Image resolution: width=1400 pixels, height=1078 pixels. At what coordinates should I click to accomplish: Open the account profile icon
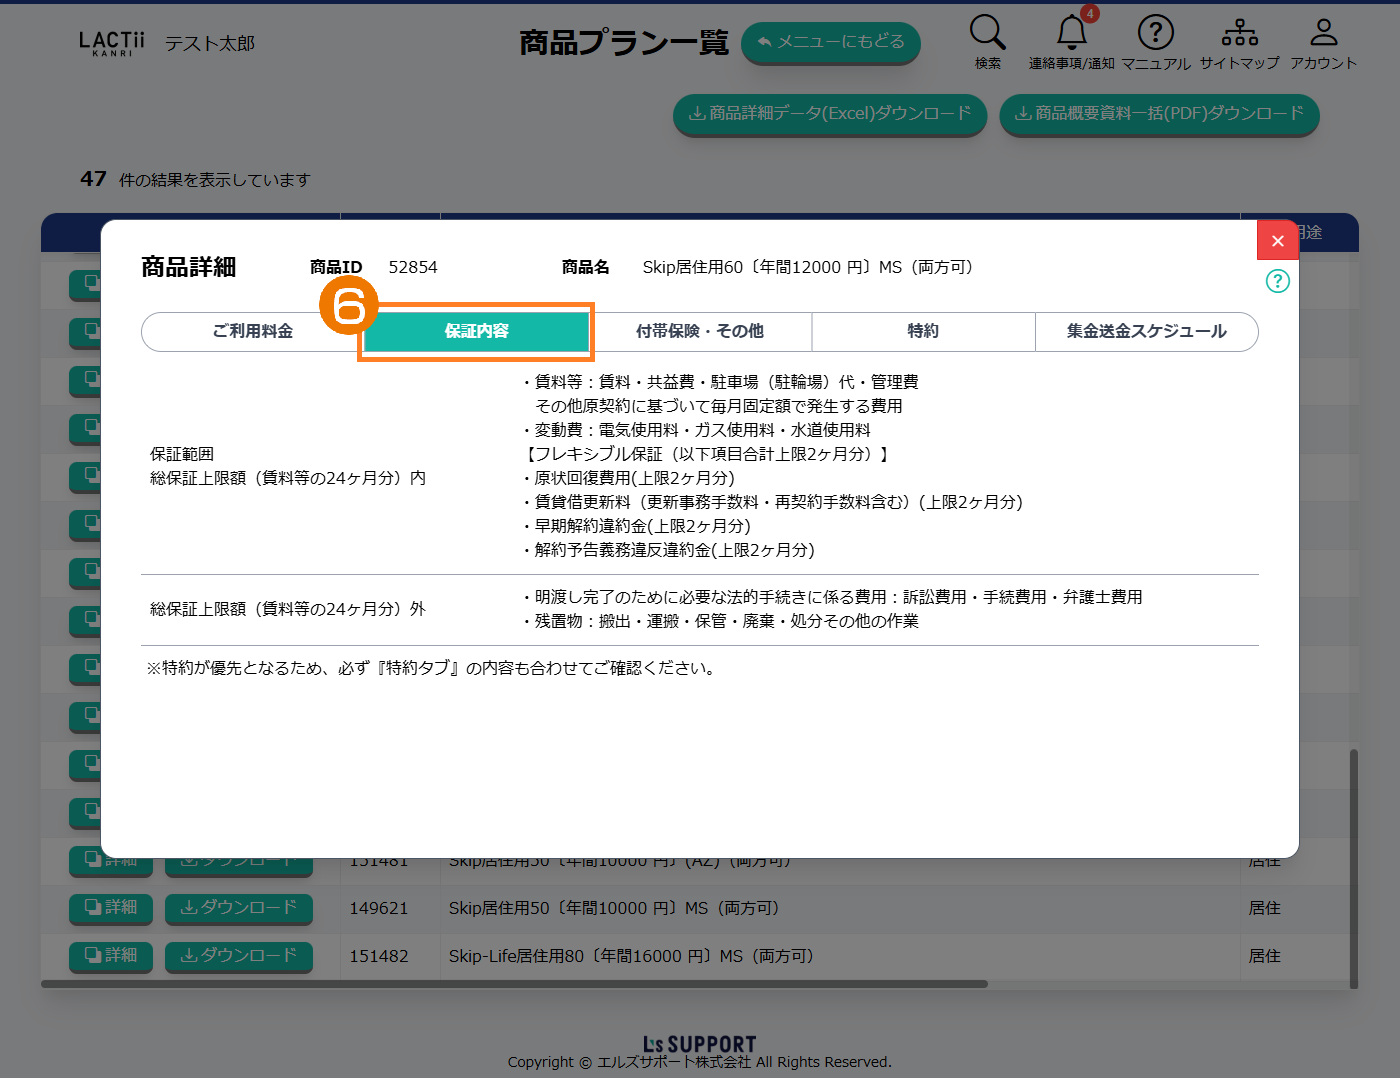[x=1323, y=33]
